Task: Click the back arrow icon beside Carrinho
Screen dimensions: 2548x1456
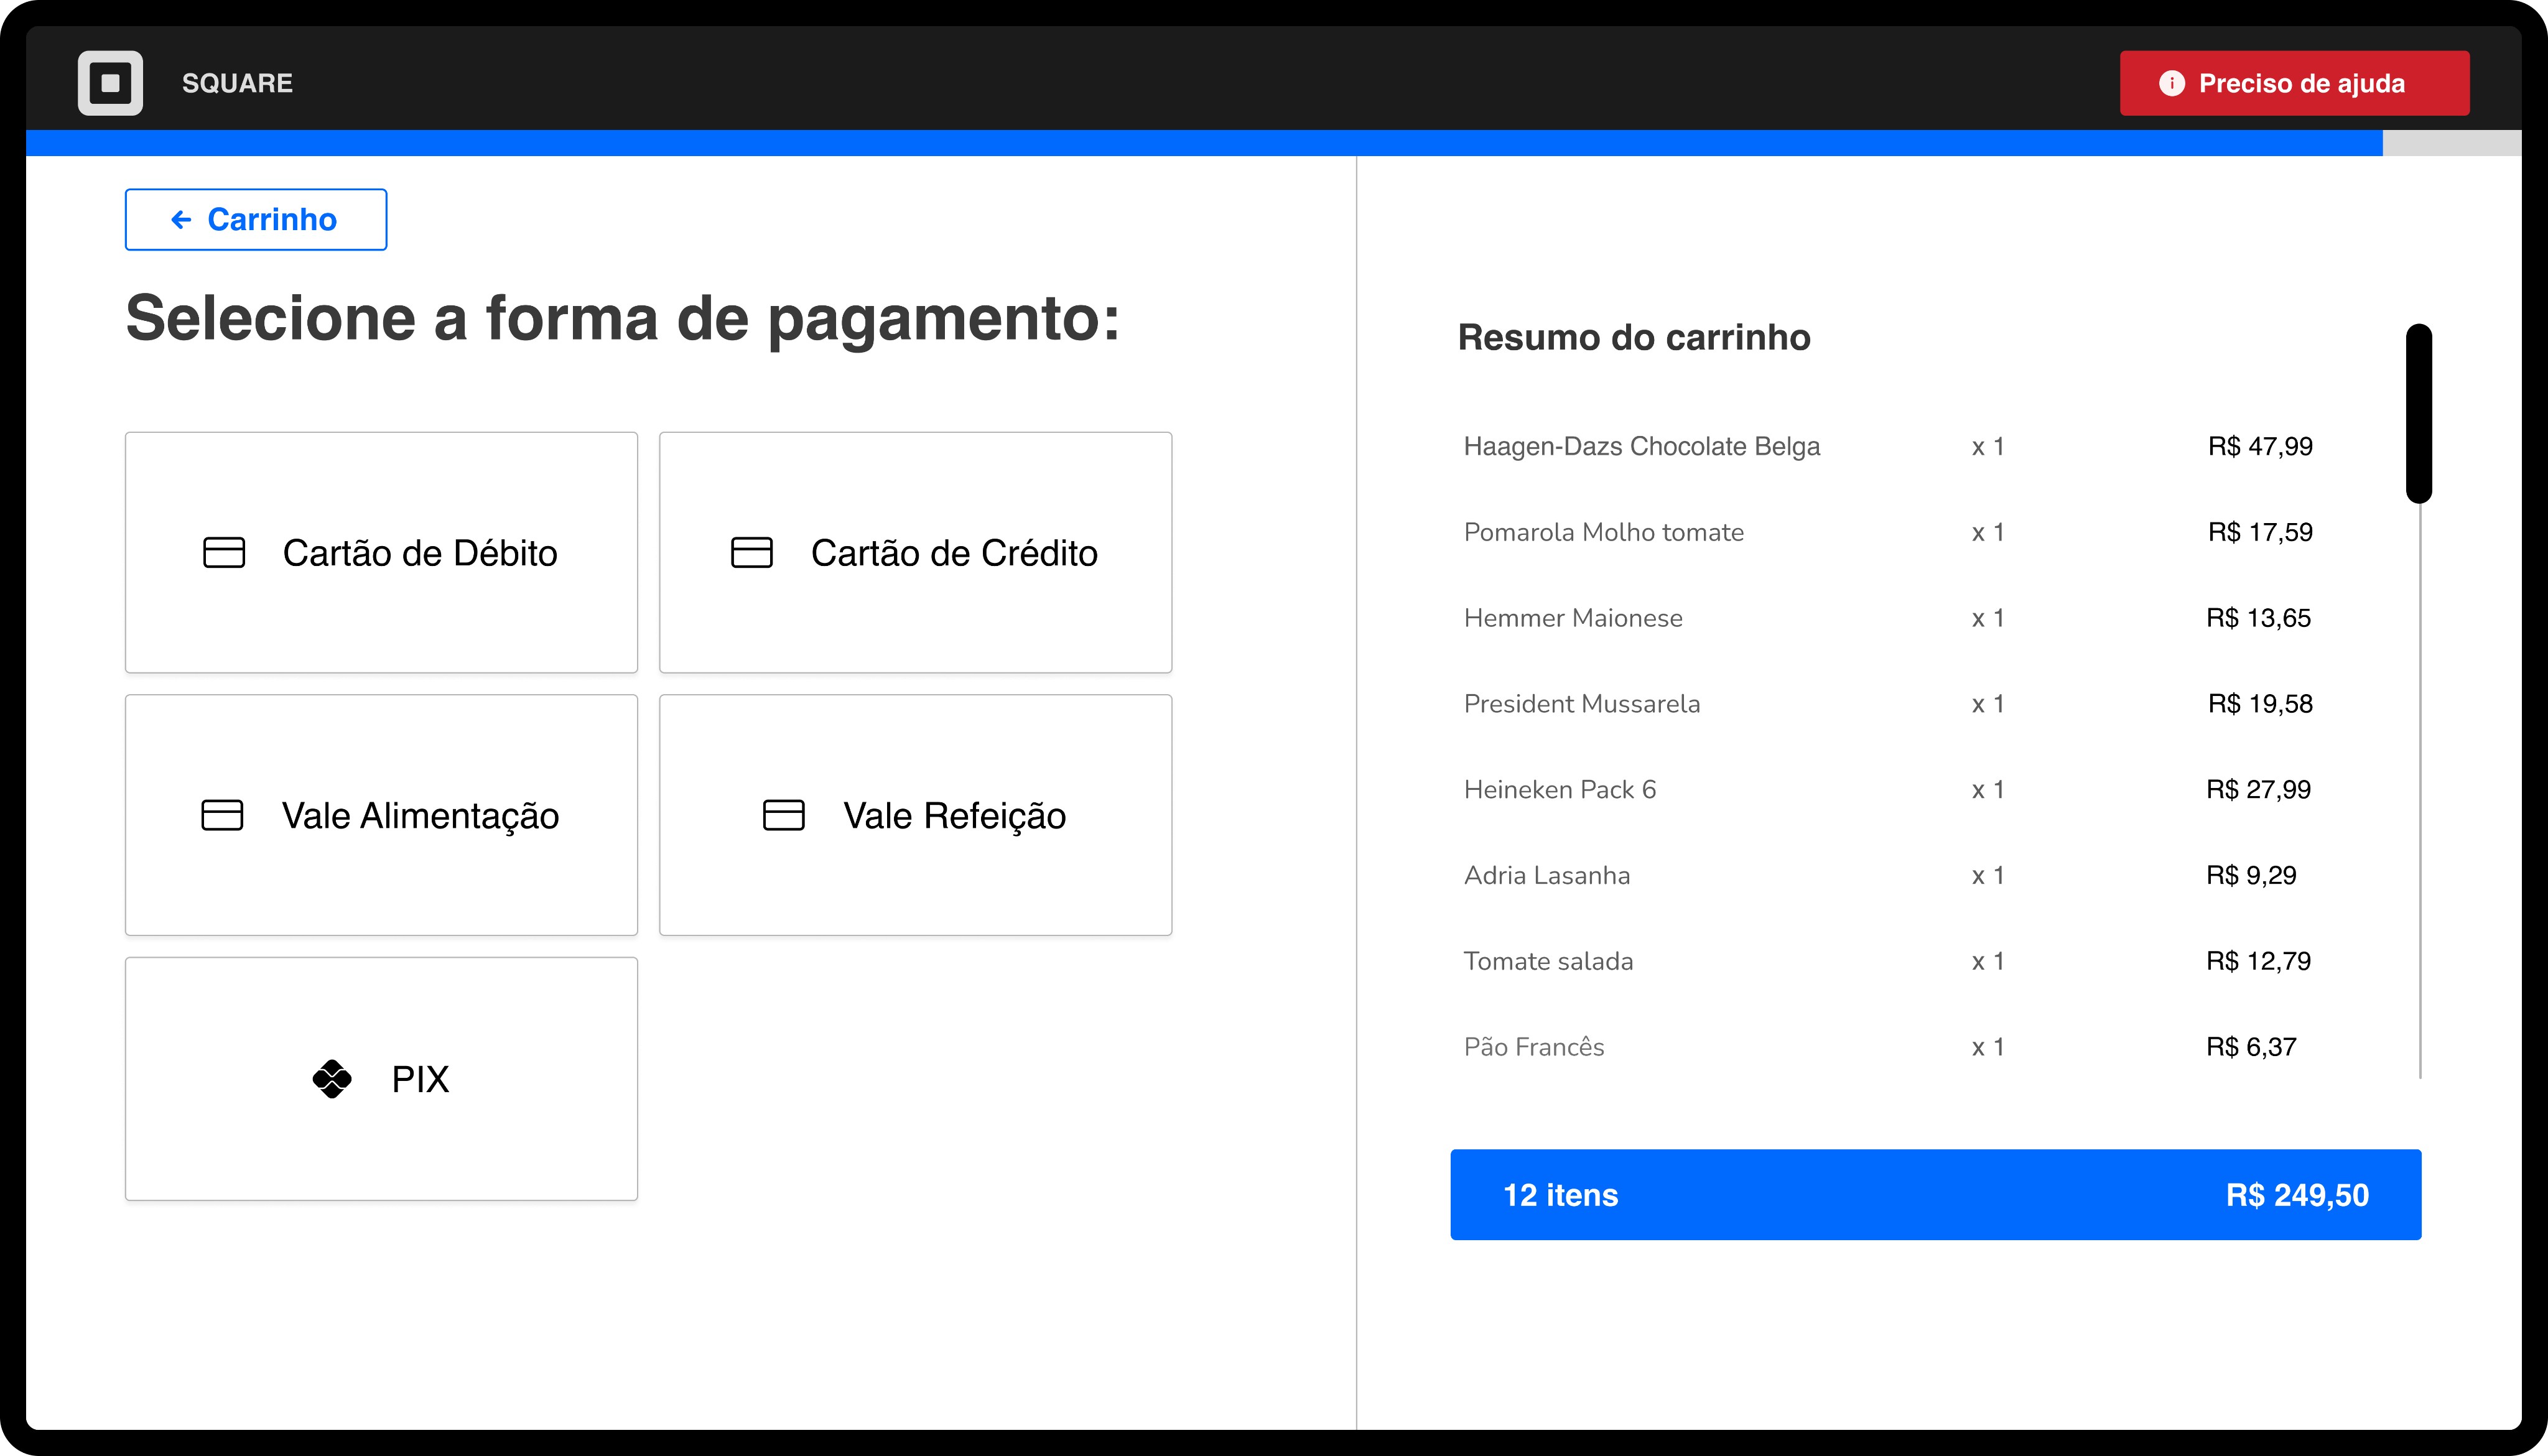Action: click(x=181, y=219)
